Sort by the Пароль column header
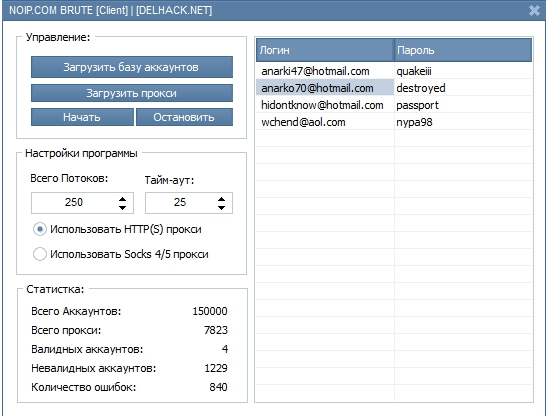This screenshot has width=548, height=419. (x=463, y=50)
